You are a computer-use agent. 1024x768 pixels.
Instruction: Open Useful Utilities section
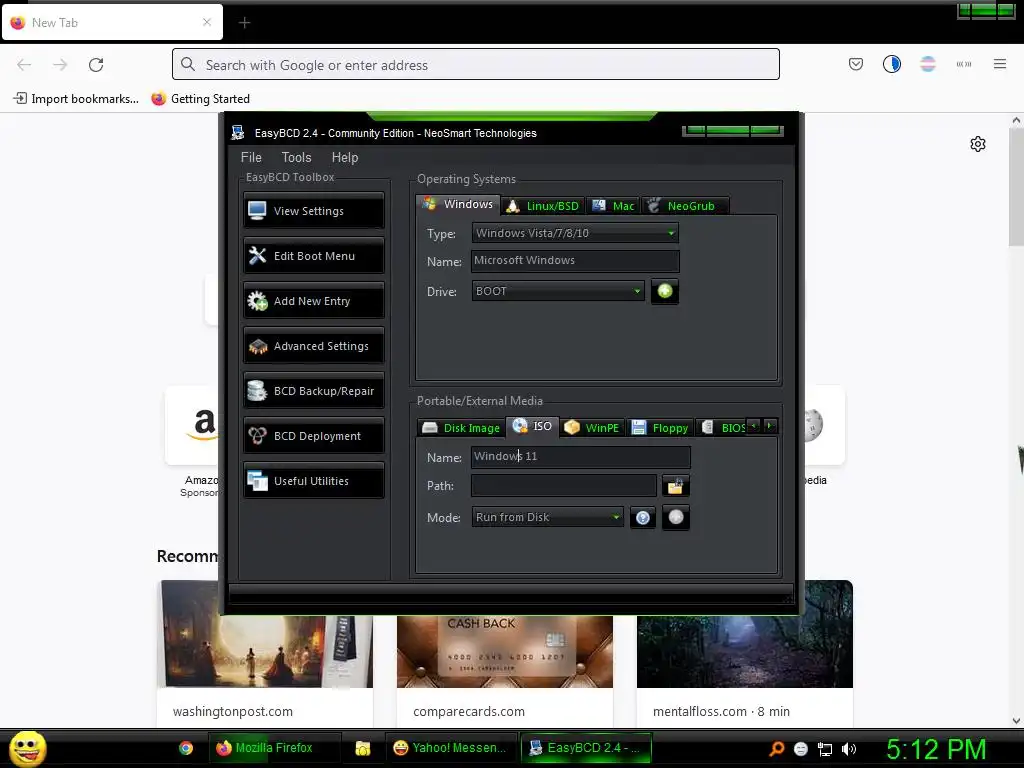click(313, 481)
